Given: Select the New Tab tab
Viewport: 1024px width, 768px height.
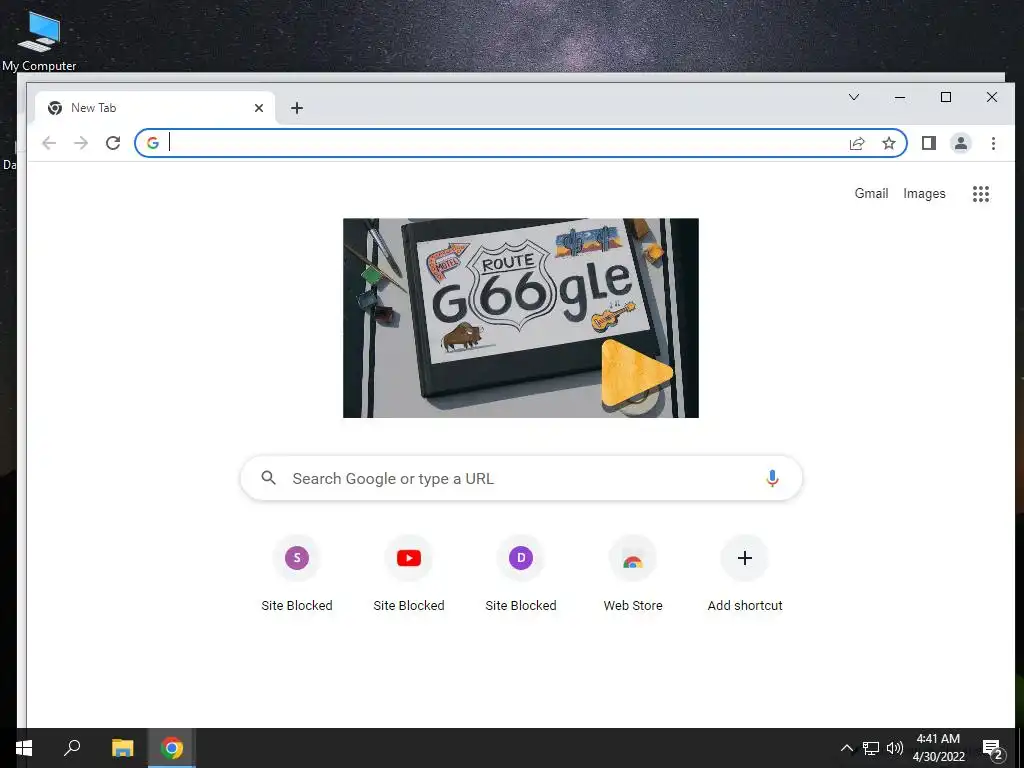Looking at the screenshot, I should [x=155, y=108].
